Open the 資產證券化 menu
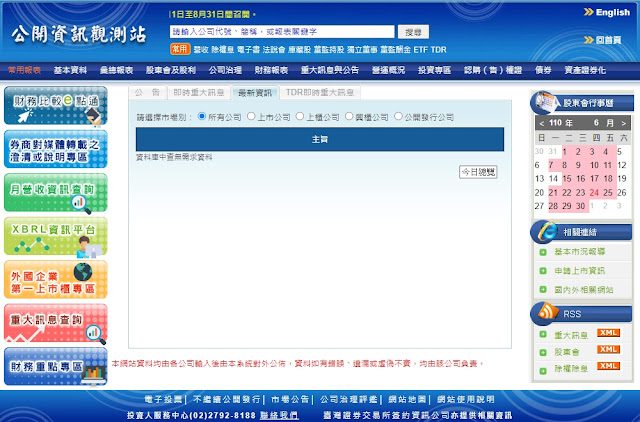This screenshot has height=422, width=640. pos(585,70)
